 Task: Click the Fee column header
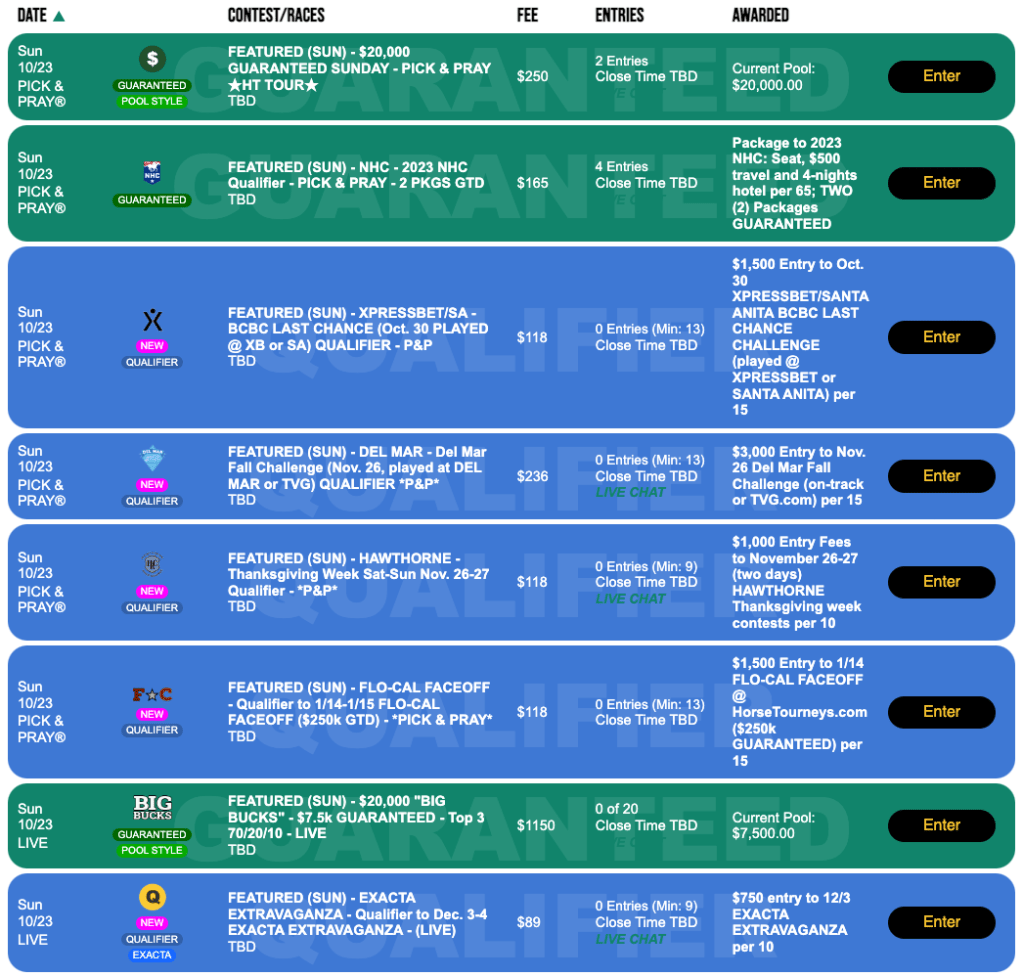click(x=528, y=16)
